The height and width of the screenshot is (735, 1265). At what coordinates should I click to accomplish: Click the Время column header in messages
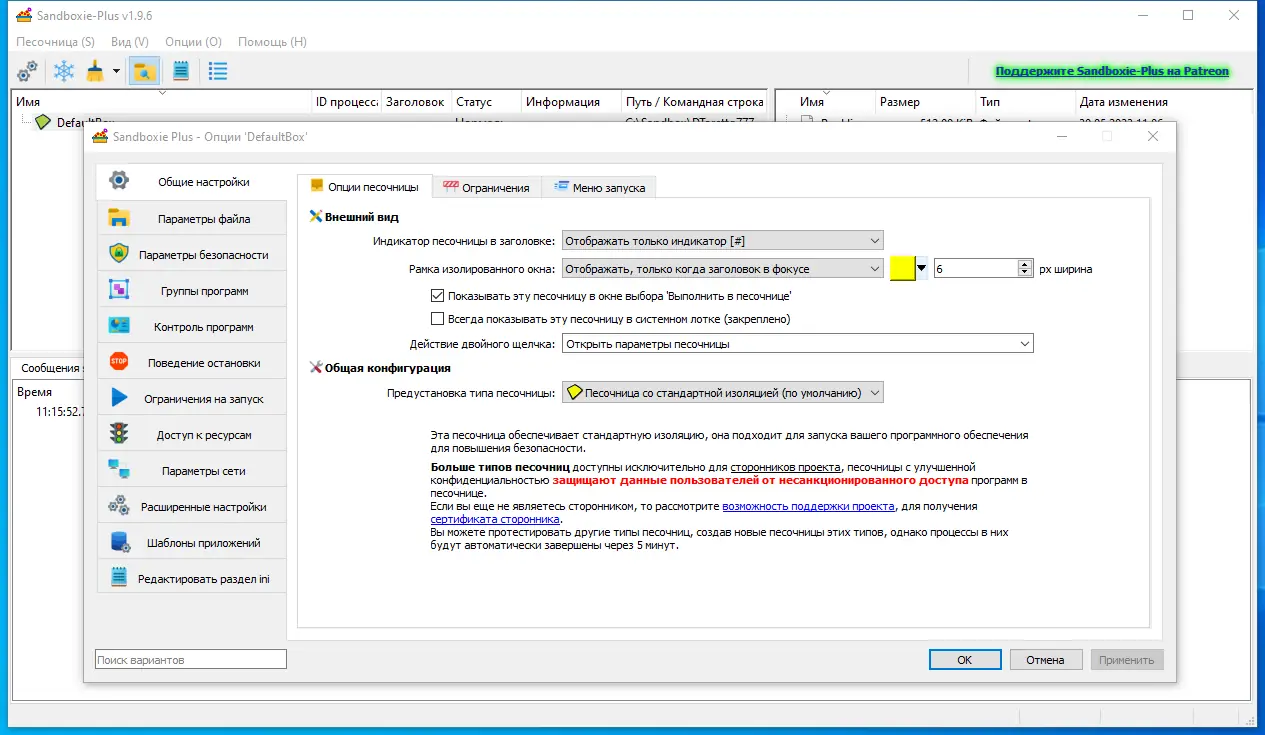[x=48, y=392]
